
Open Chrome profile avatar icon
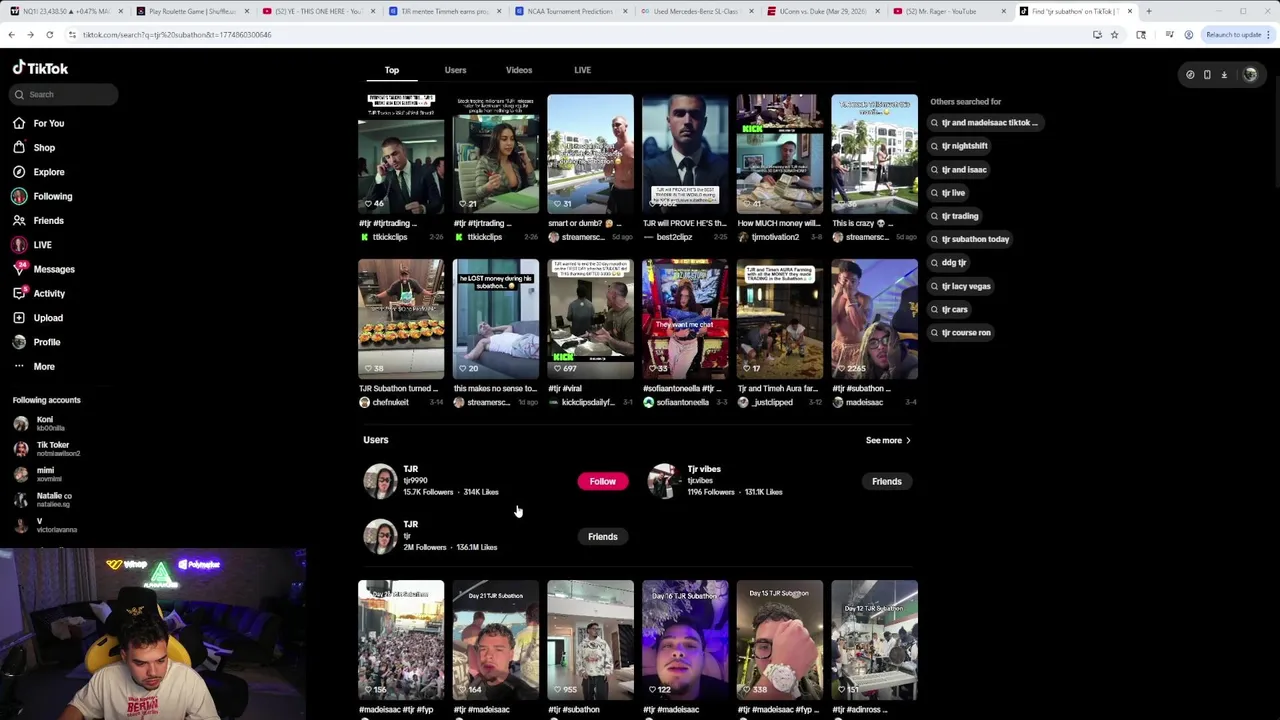coord(1188,35)
